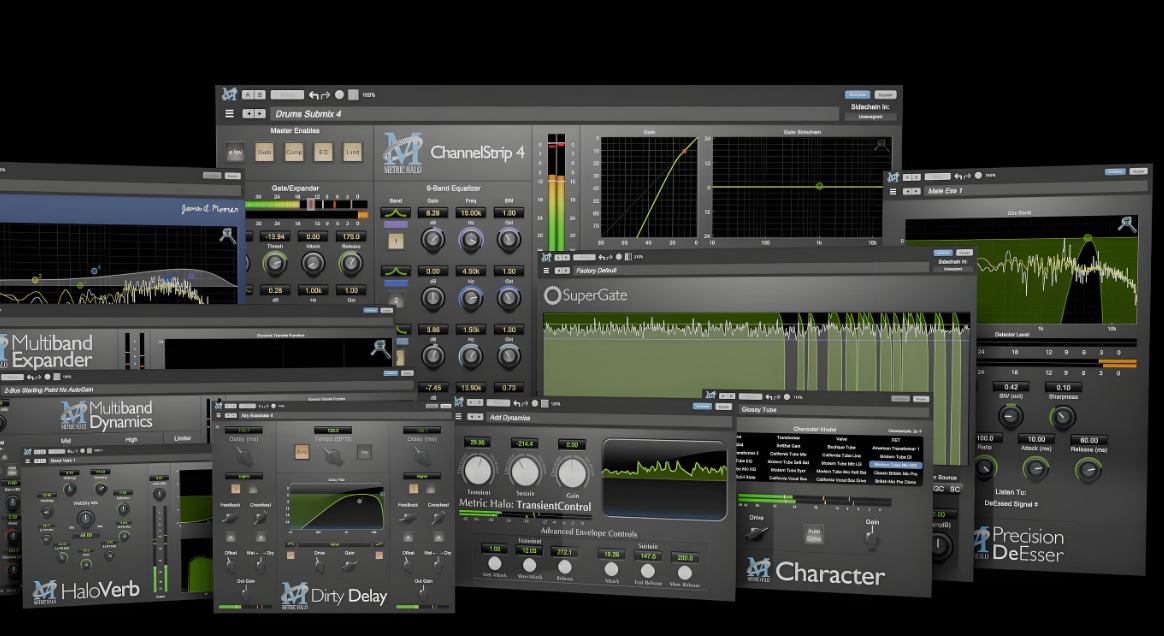The width and height of the screenshot is (1164, 636).
Task: Toggle EQ band 1 enable button
Action: click(396, 241)
